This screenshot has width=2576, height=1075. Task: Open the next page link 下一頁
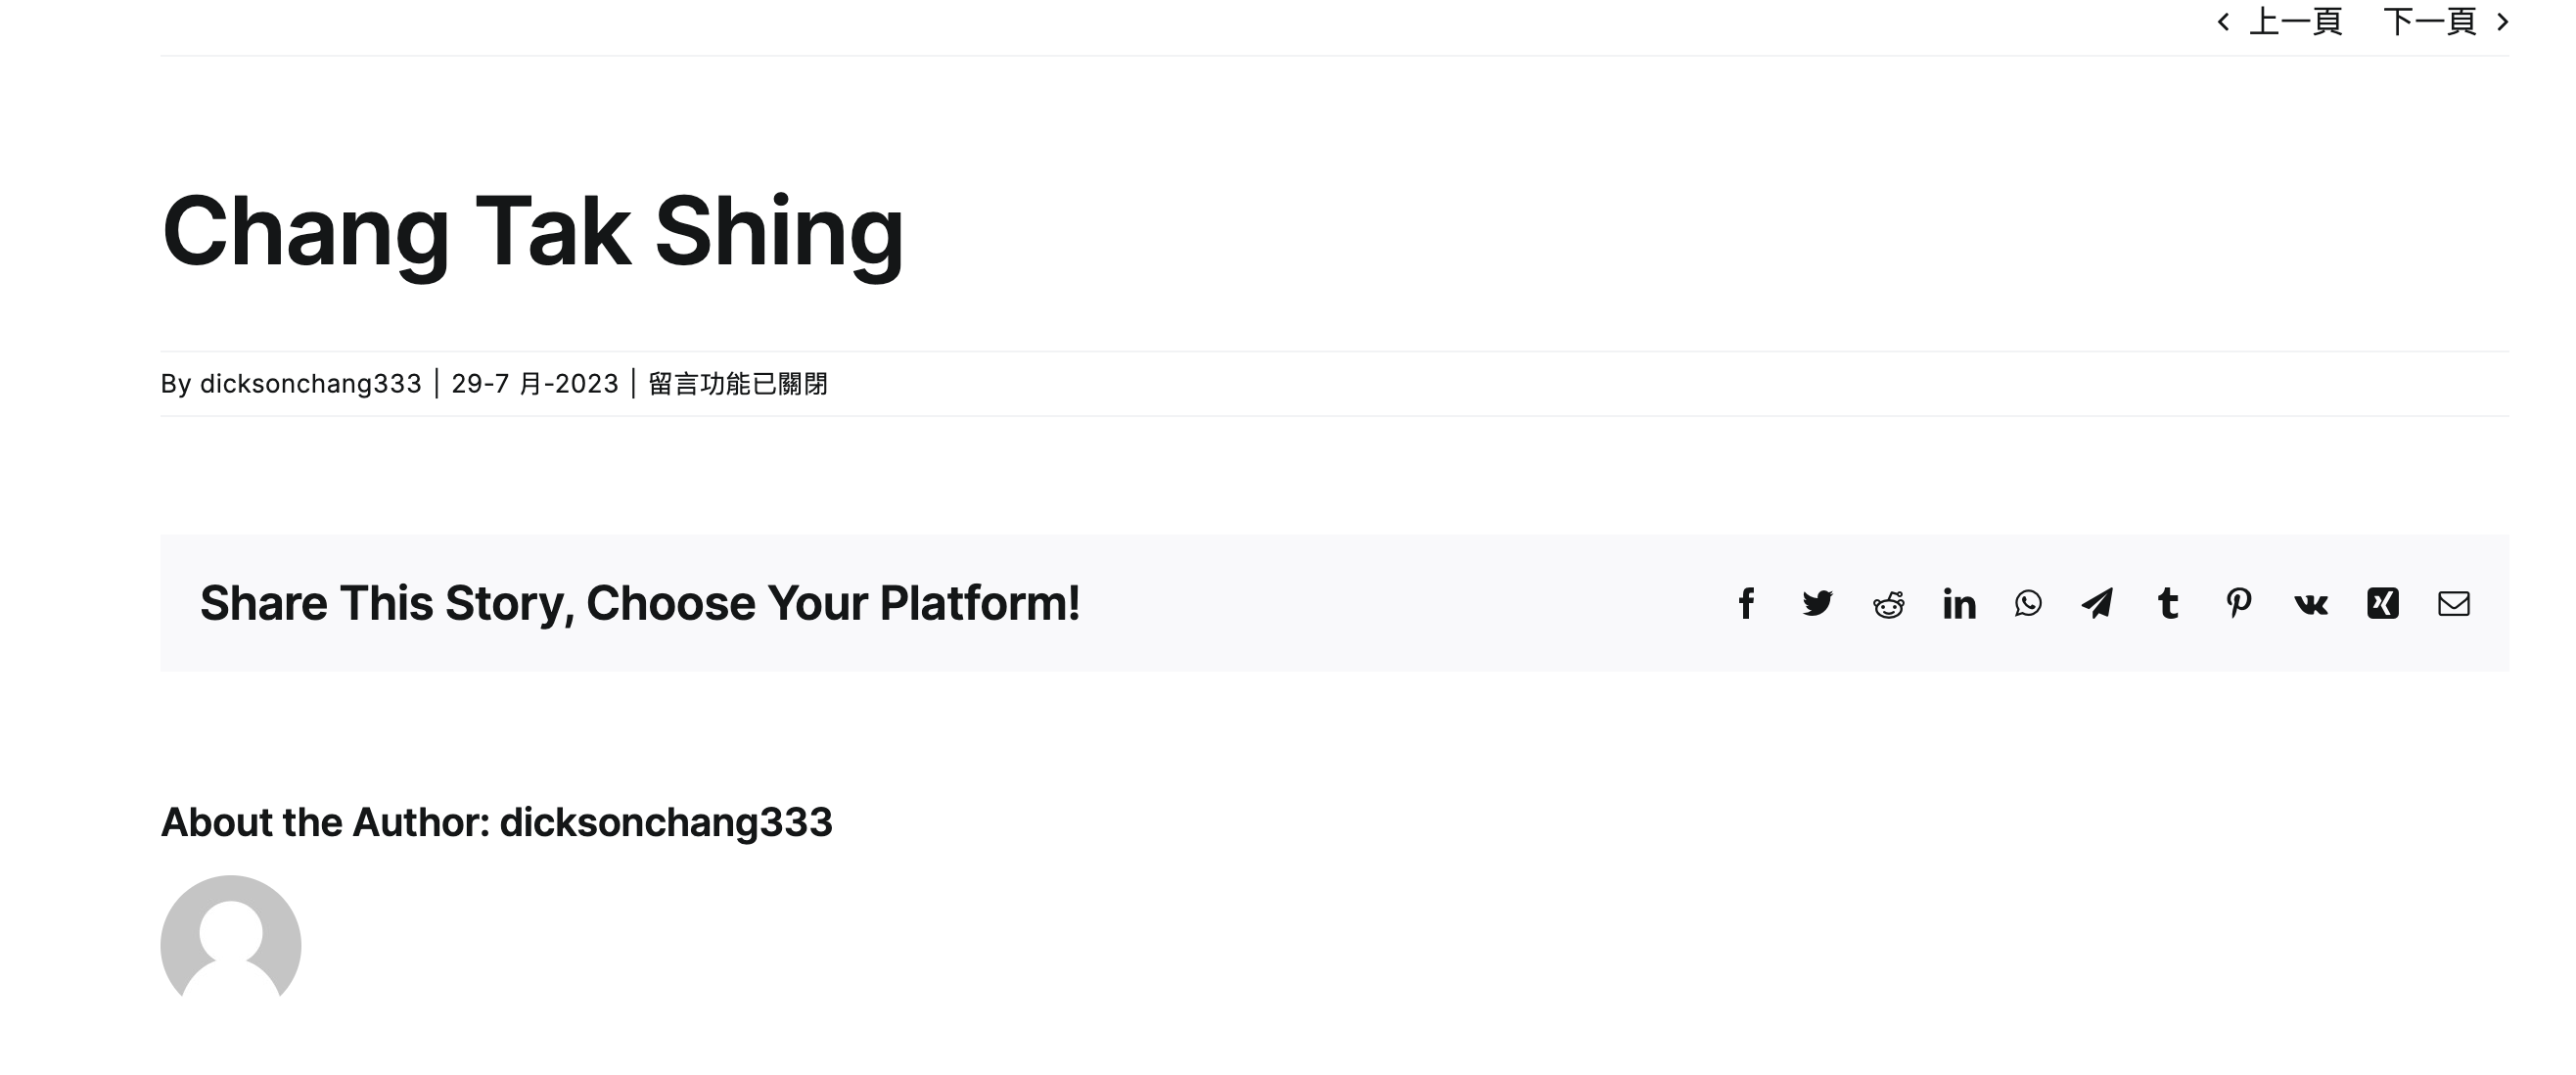(2430, 21)
